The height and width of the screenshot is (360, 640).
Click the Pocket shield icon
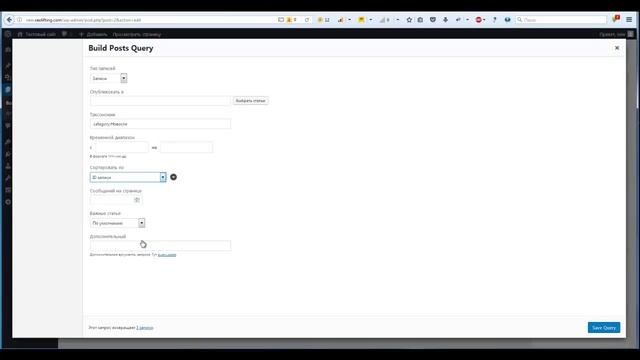pyautogui.click(x=433, y=20)
